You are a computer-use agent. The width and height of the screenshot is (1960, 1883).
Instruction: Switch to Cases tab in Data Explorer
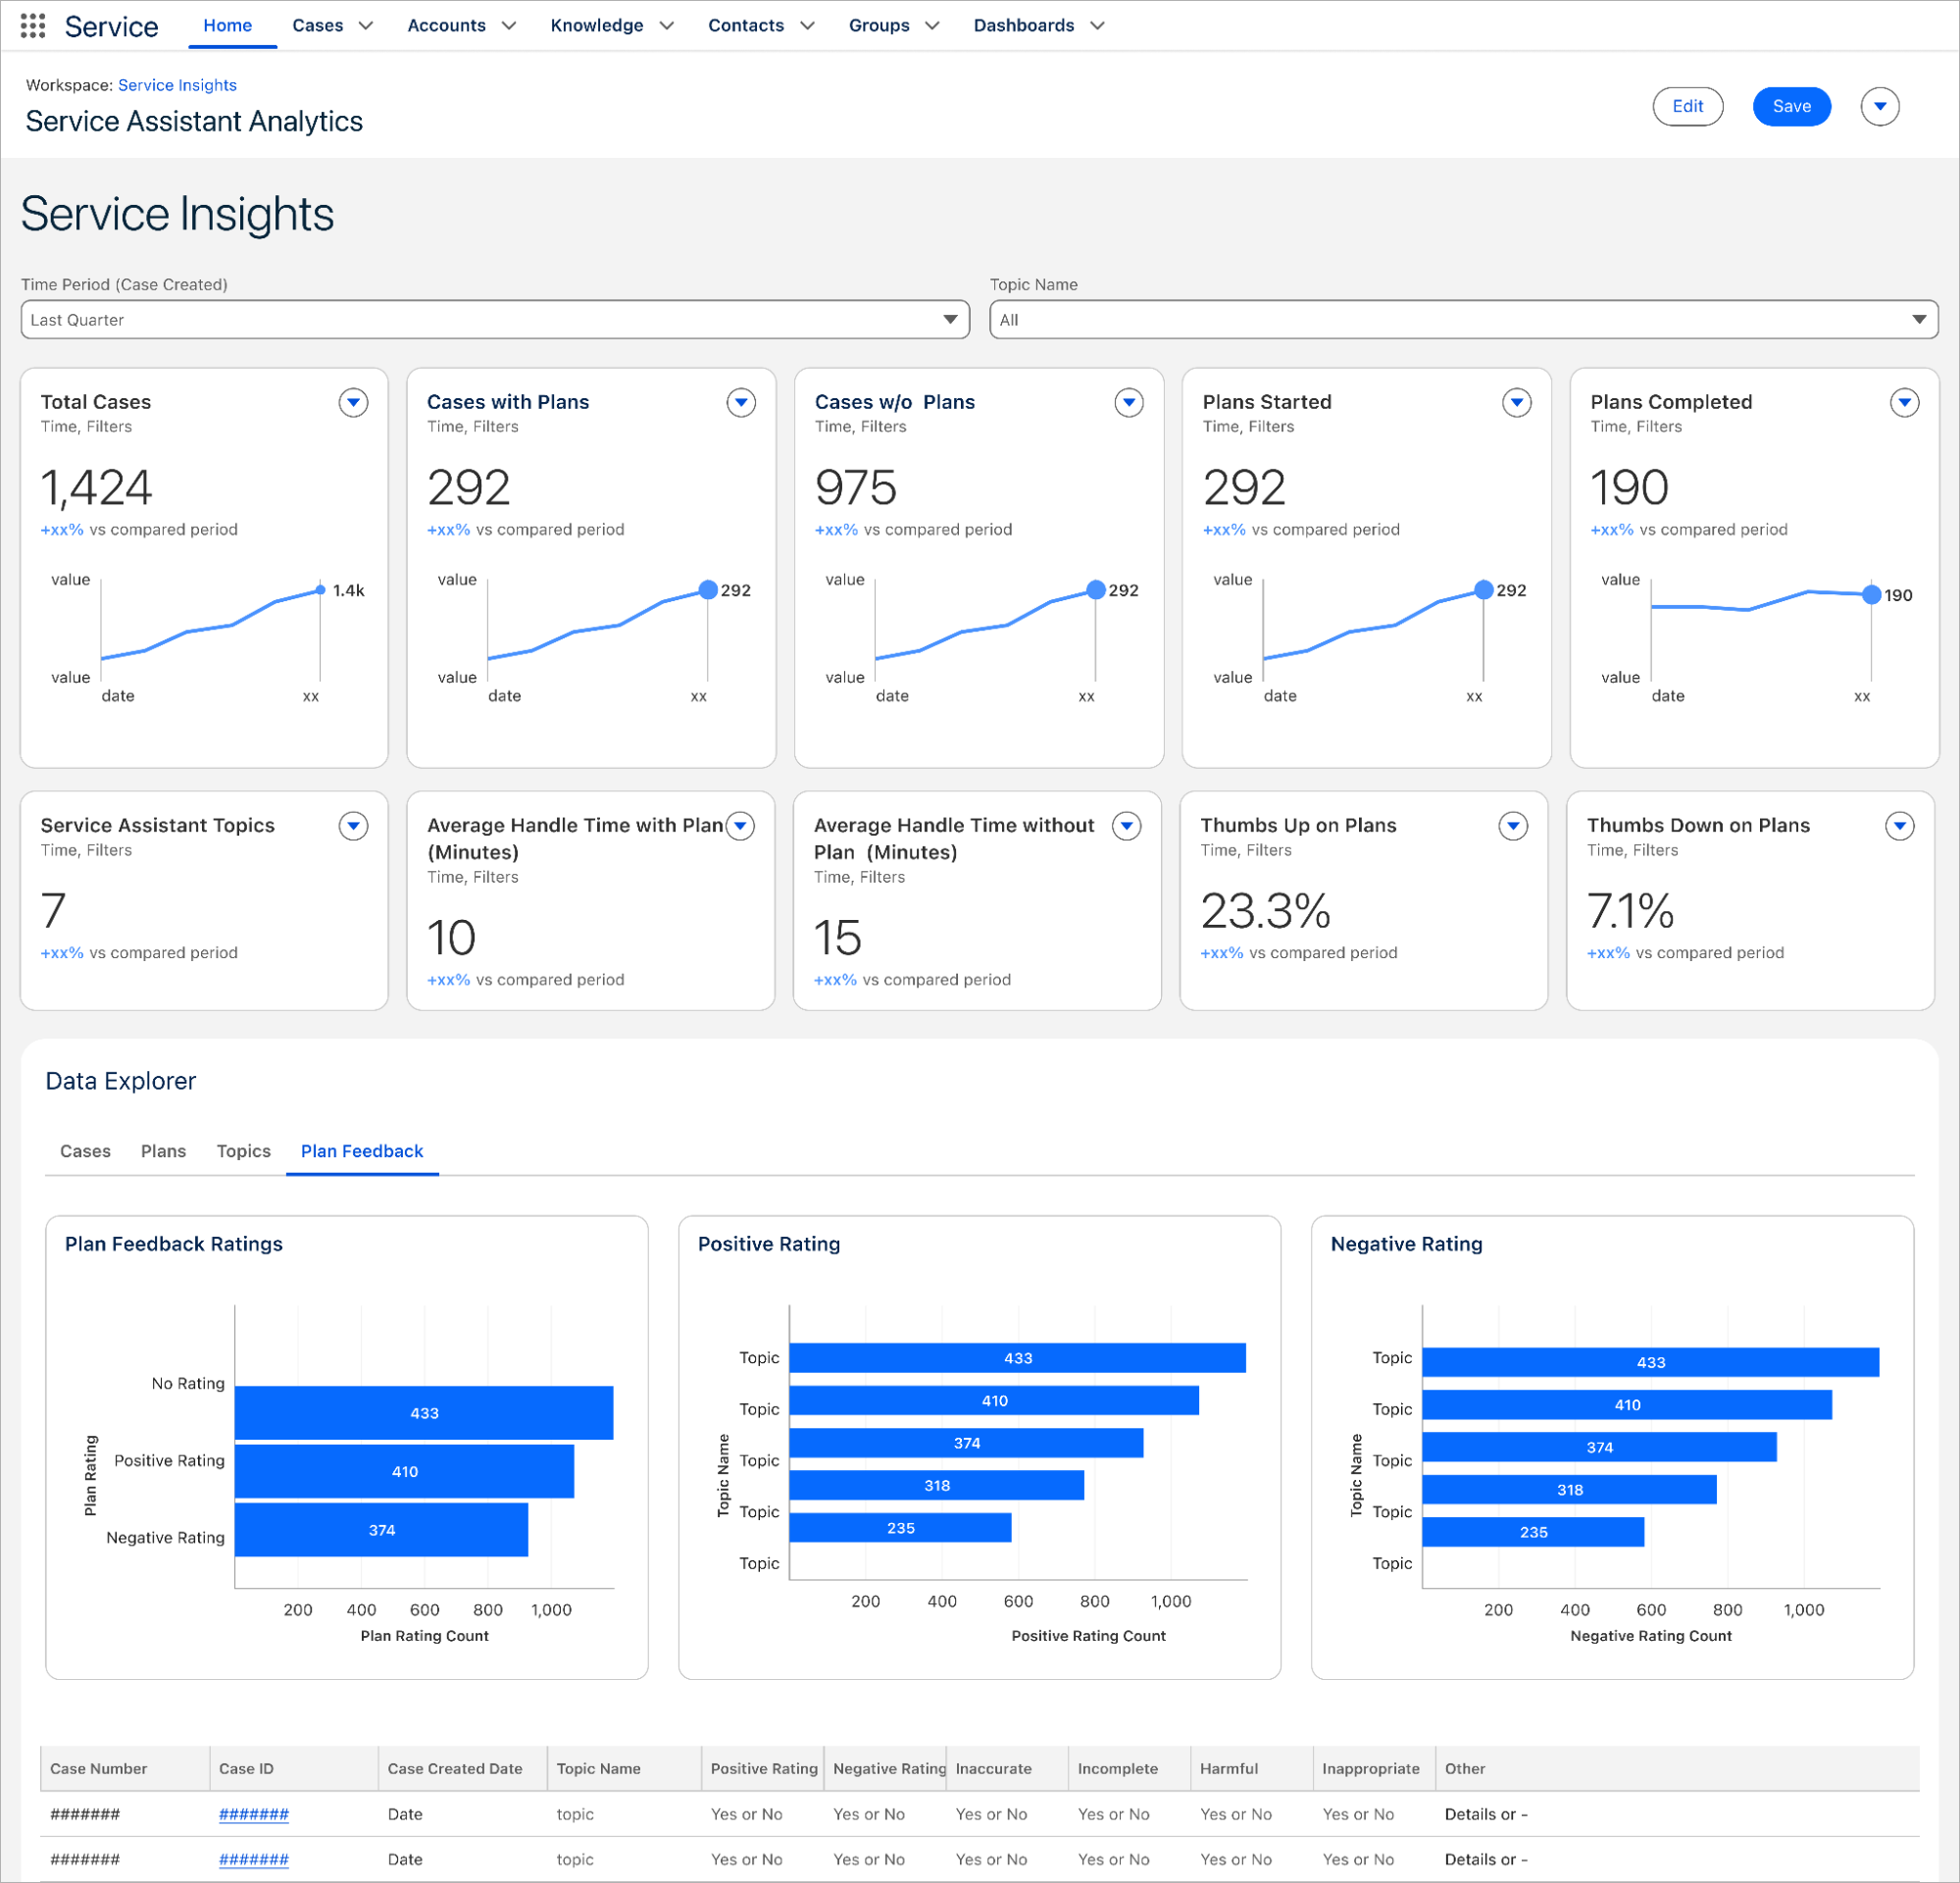(x=86, y=1152)
